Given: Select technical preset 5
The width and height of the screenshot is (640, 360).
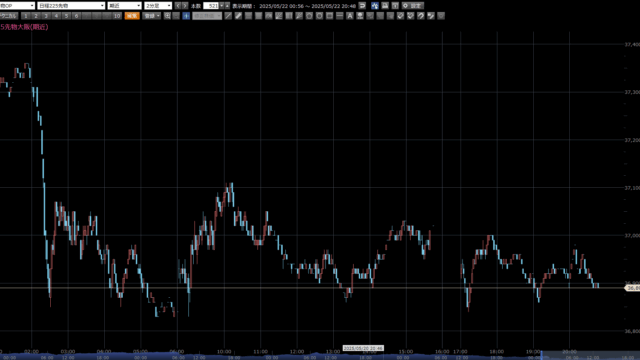Looking at the screenshot, I should (x=67, y=16).
